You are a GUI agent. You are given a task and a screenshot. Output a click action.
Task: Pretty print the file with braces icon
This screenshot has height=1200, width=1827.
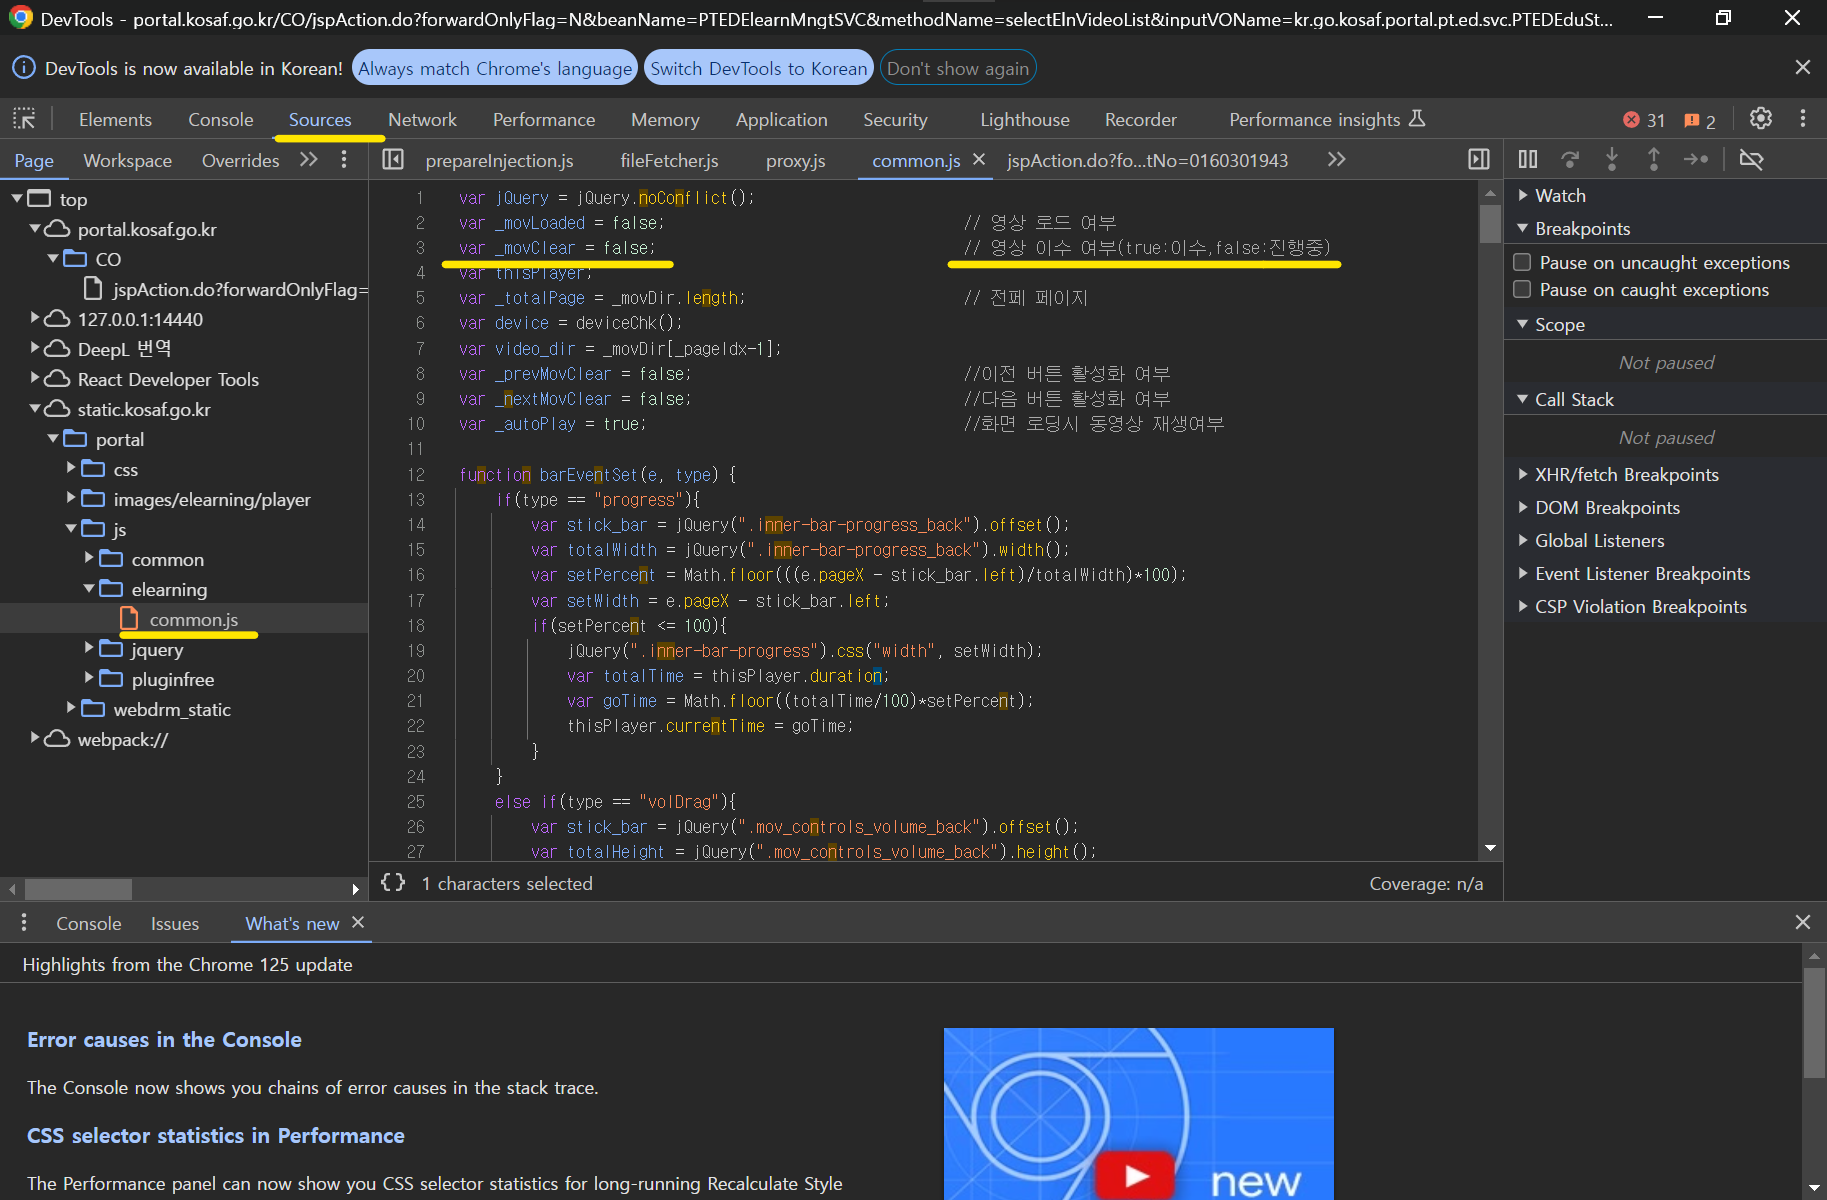393,883
